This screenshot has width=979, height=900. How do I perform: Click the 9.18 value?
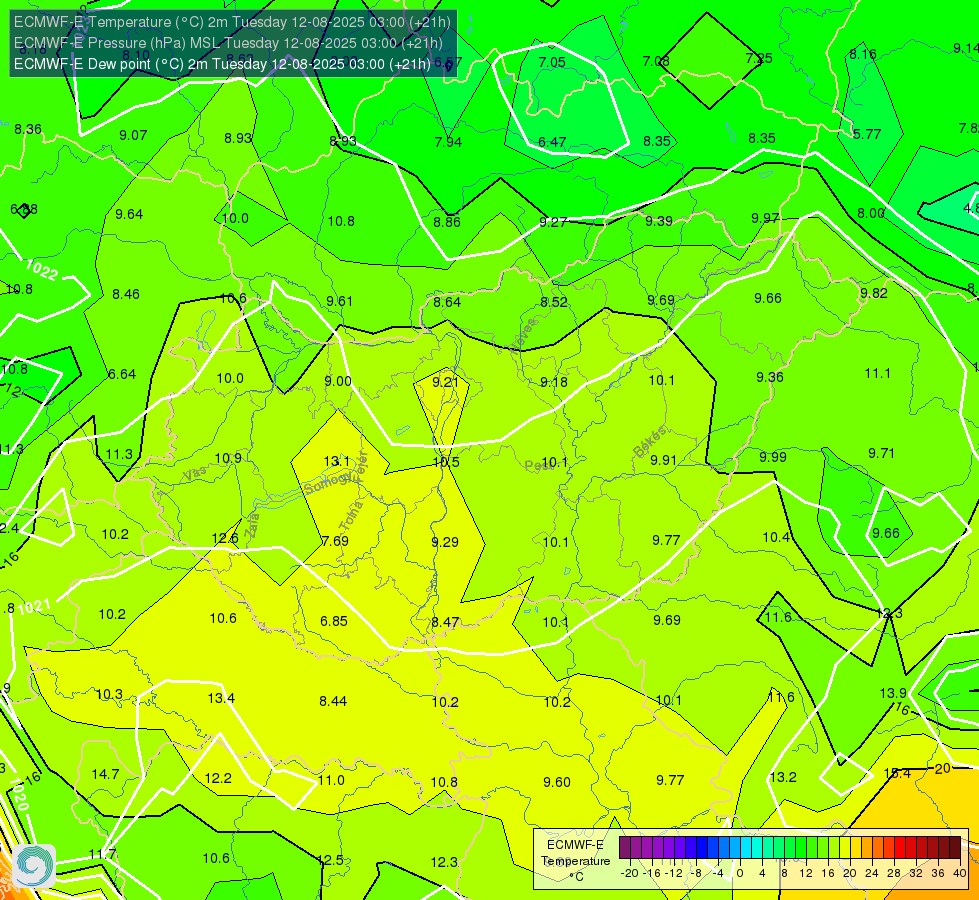pyautogui.click(x=554, y=382)
